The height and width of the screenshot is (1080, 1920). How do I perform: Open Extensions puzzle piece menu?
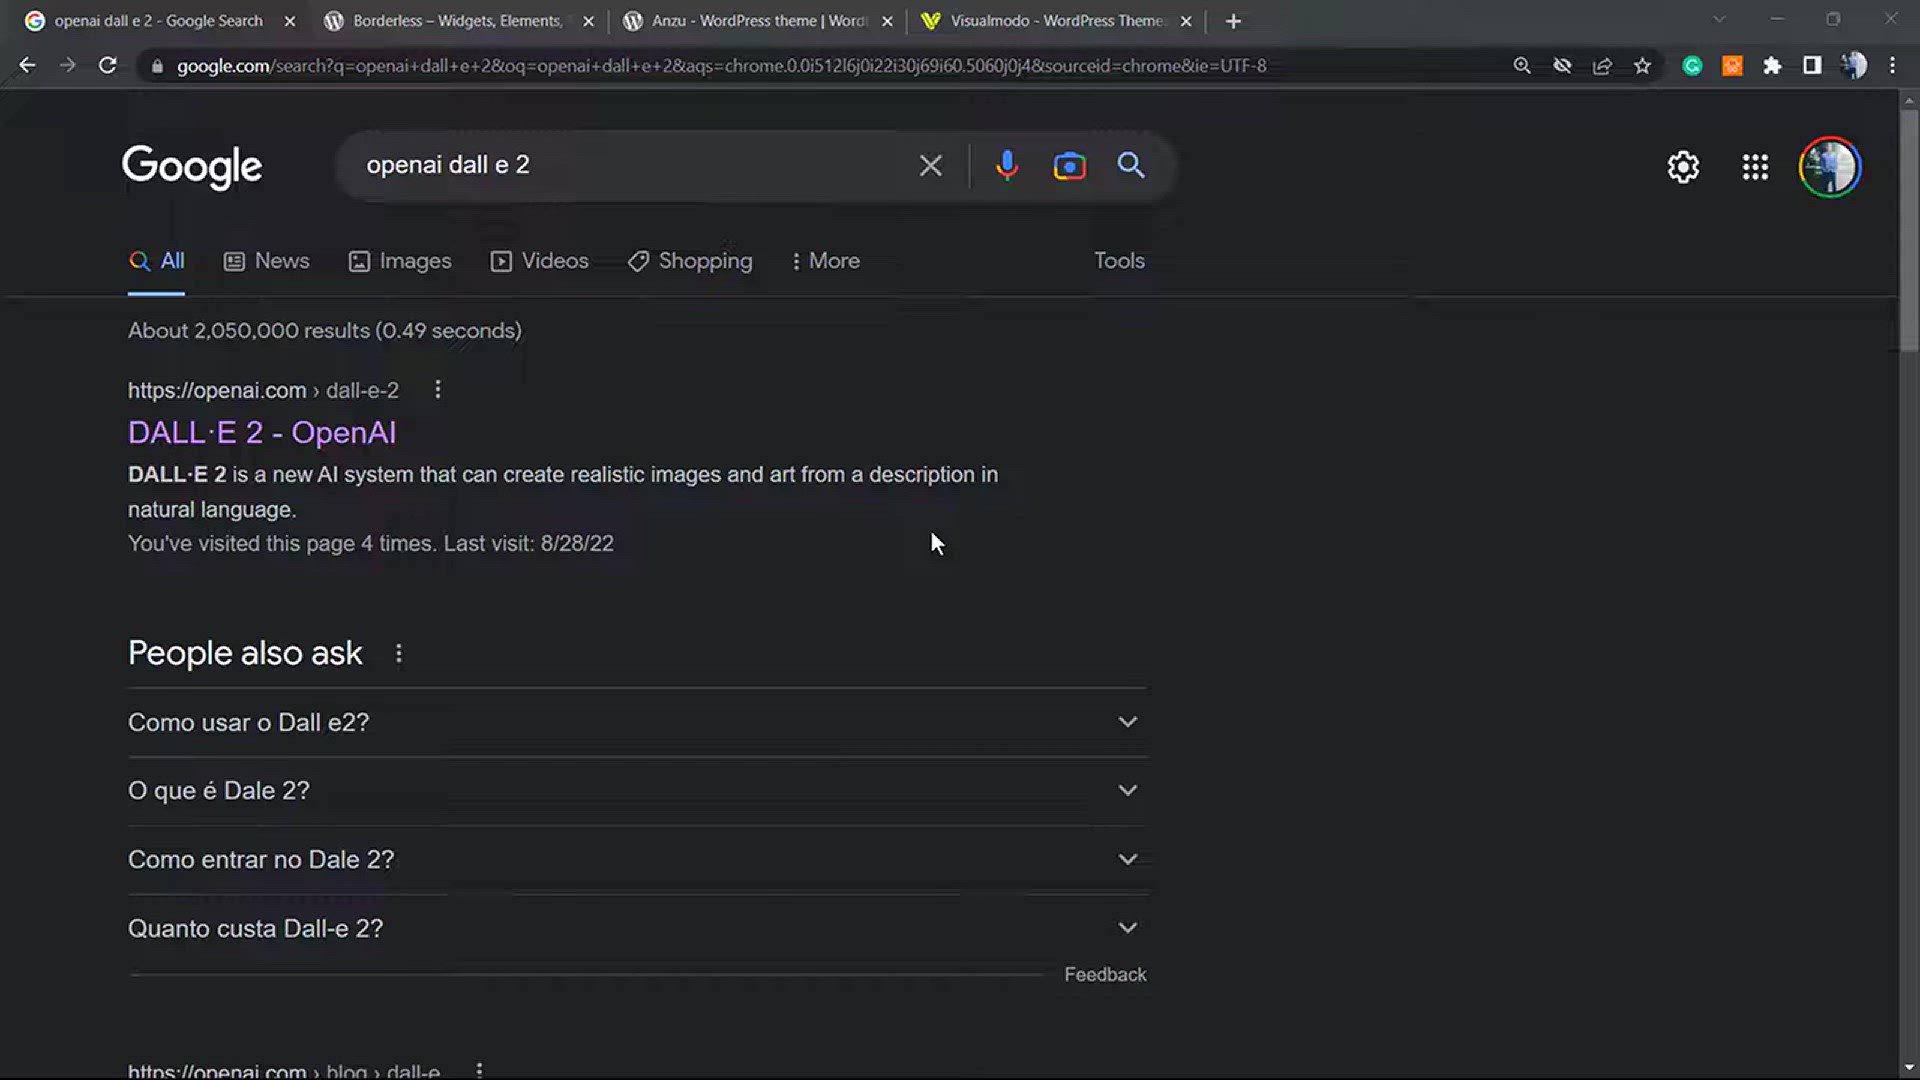1772,66
